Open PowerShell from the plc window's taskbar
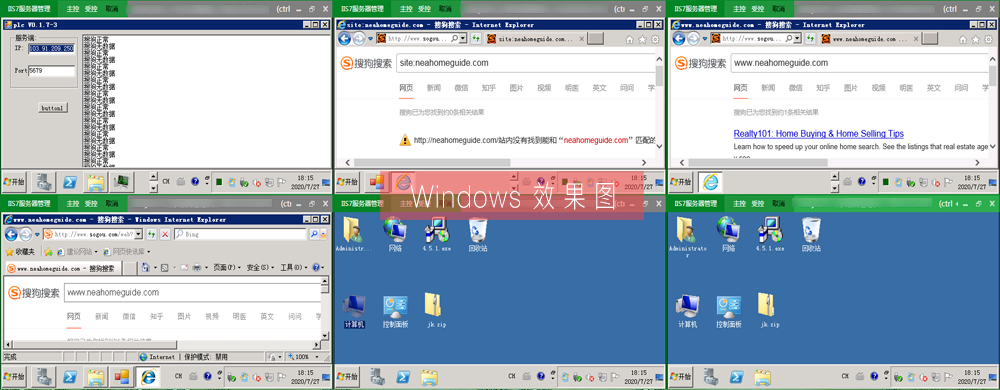1000x390 pixels. click(70, 183)
